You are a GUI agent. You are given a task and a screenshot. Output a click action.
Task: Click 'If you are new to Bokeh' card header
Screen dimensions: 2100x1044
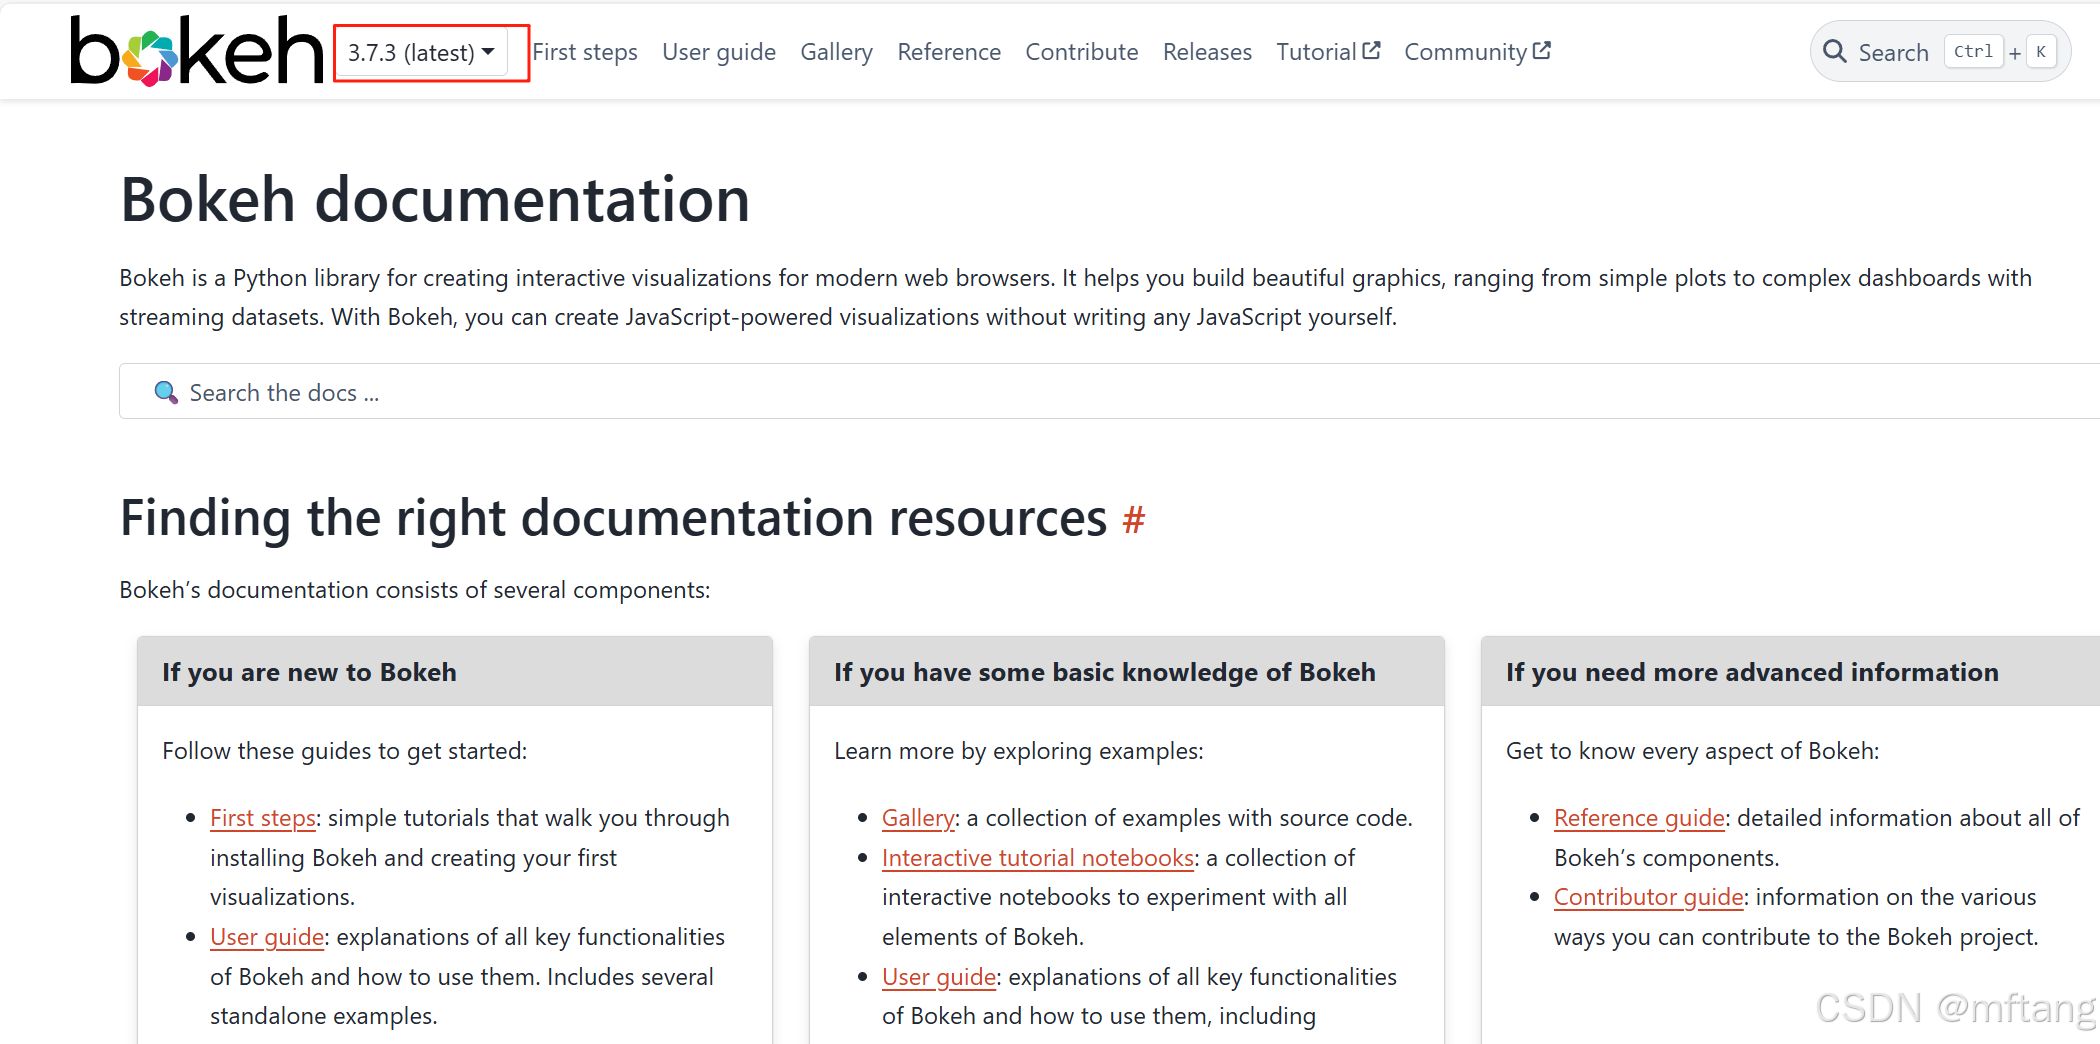(455, 672)
